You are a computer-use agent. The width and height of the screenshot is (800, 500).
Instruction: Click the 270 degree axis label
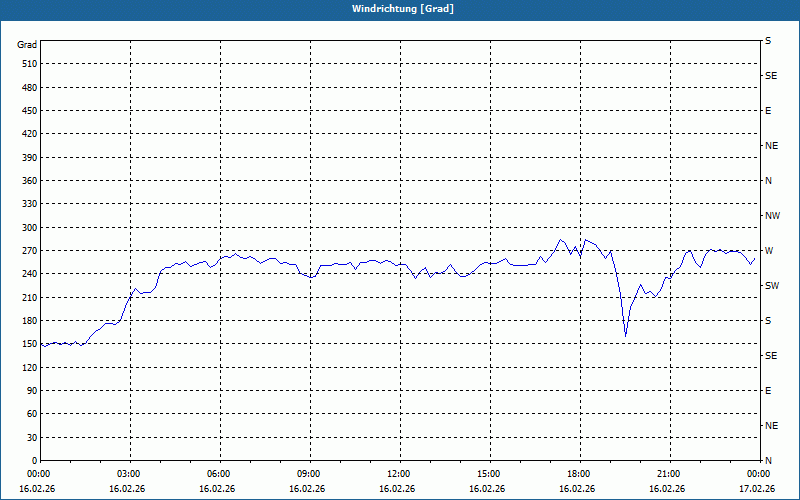pos(29,251)
